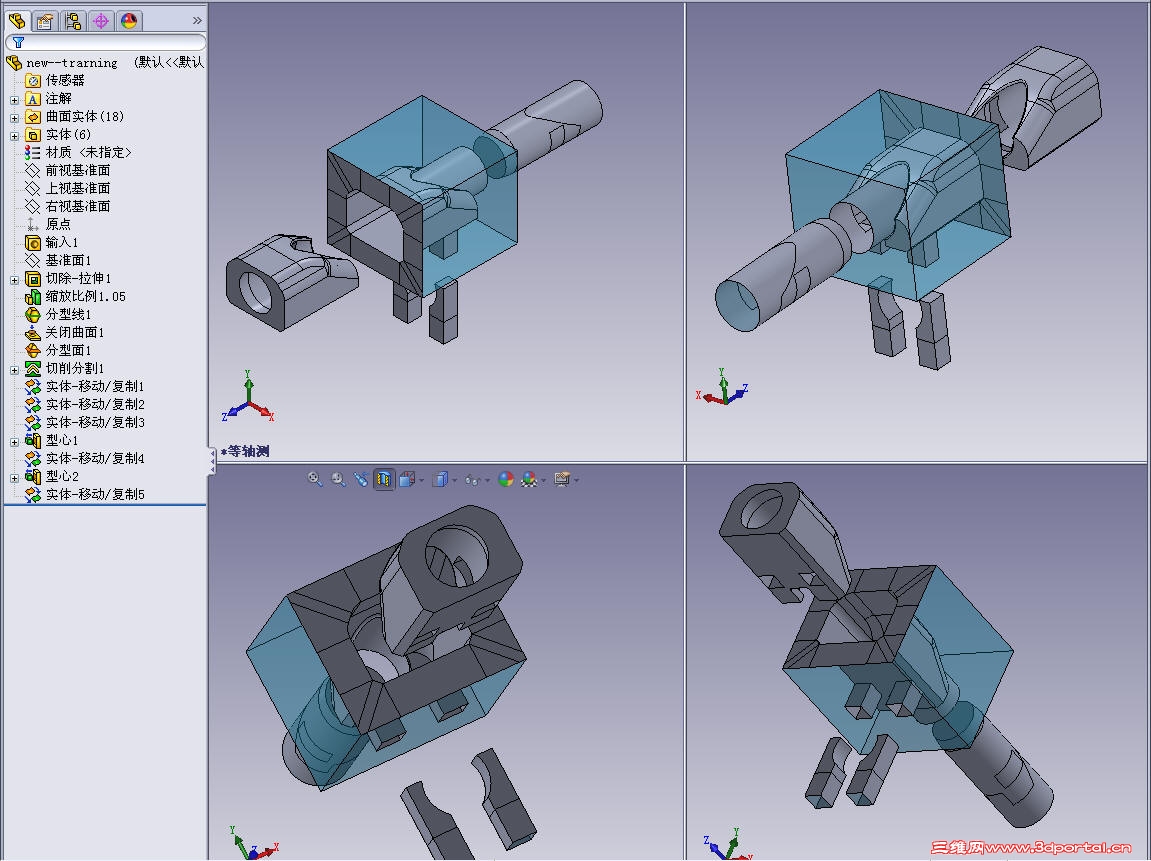Select the 缩放比例1.05 scale feature
The width and height of the screenshot is (1151, 861).
[85, 296]
